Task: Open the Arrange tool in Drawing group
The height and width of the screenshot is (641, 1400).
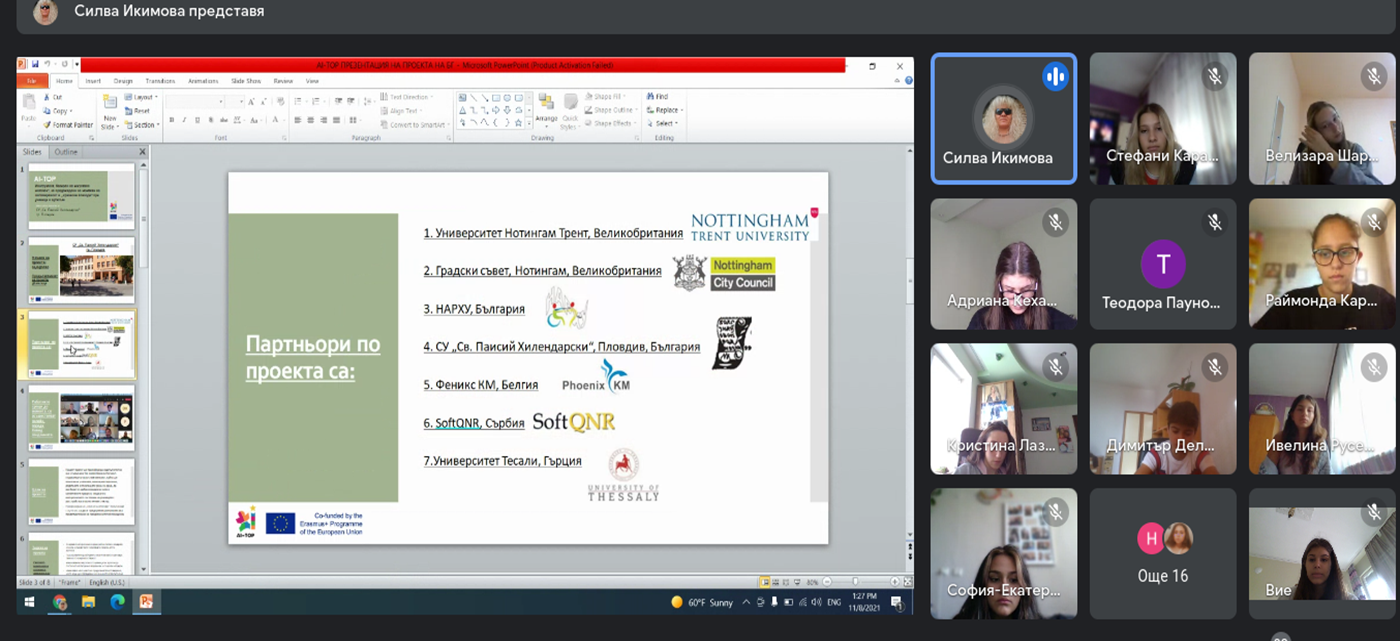Action: point(546,109)
